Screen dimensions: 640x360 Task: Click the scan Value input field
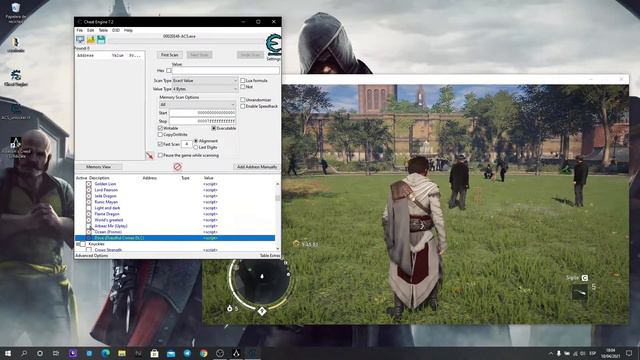(x=226, y=71)
